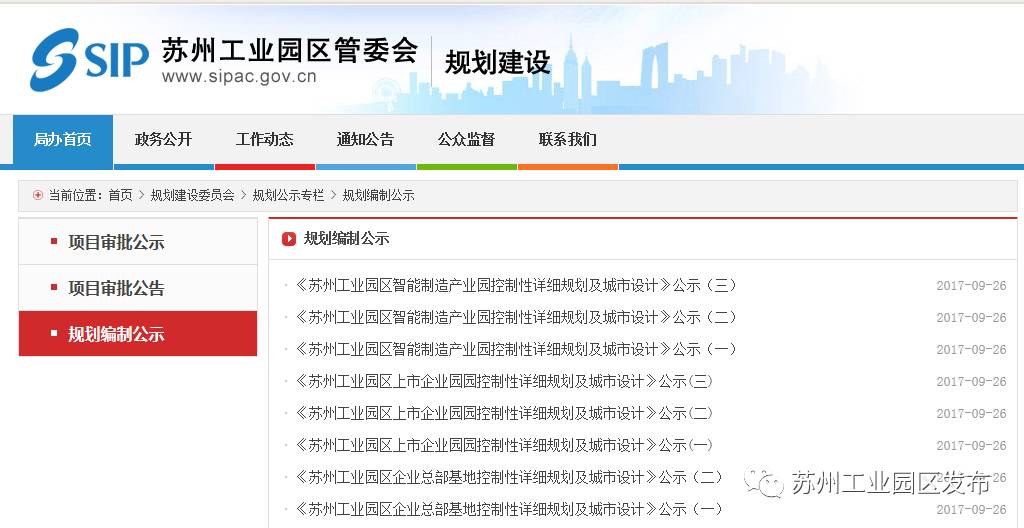Open 项目审批公告 in the sidebar
The height and width of the screenshot is (528, 1024).
(x=138, y=288)
